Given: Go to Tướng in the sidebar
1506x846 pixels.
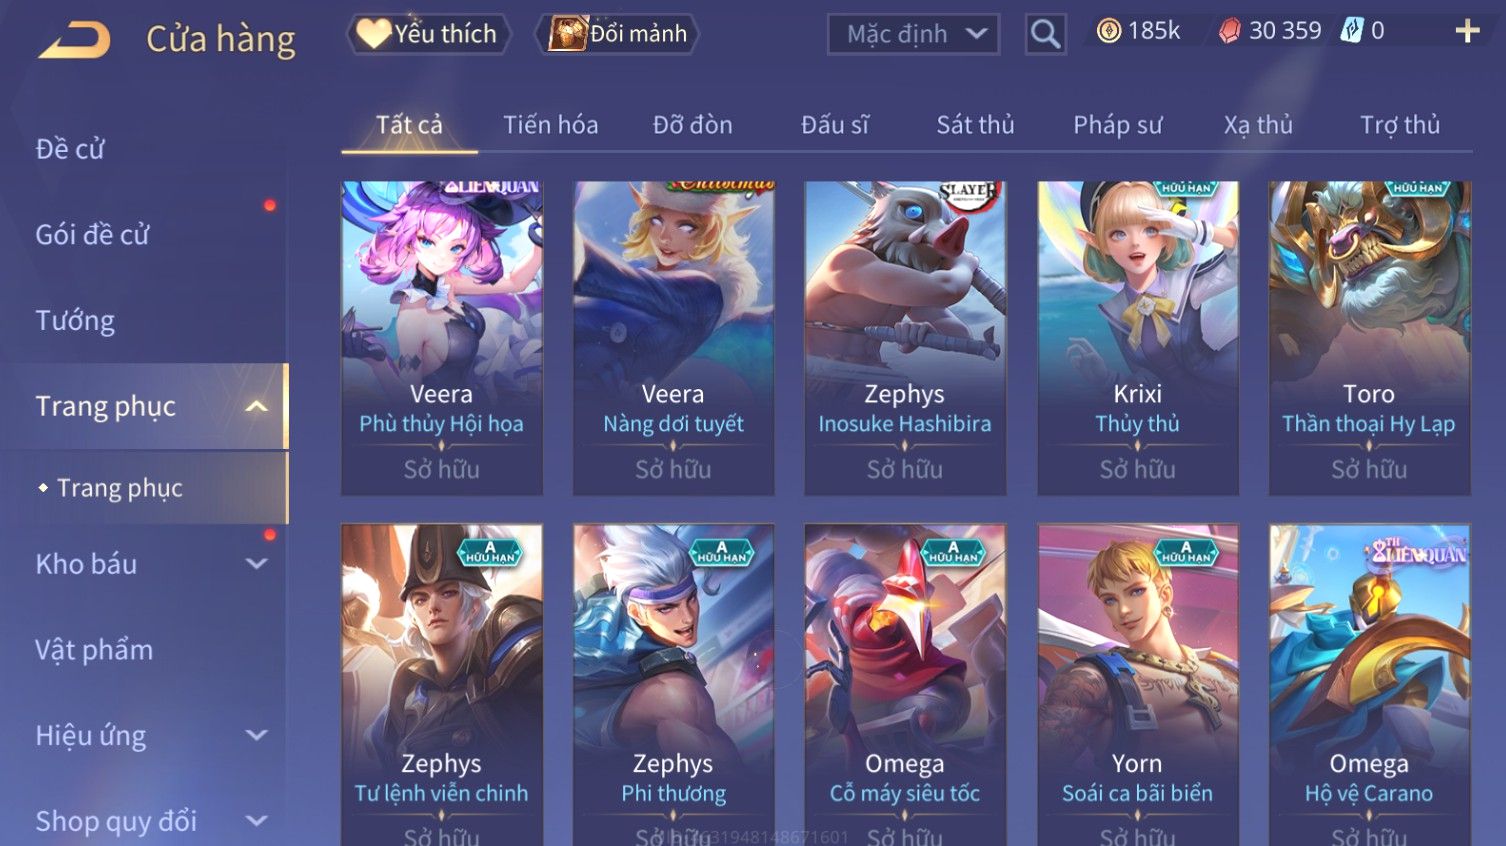Looking at the screenshot, I should [75, 321].
